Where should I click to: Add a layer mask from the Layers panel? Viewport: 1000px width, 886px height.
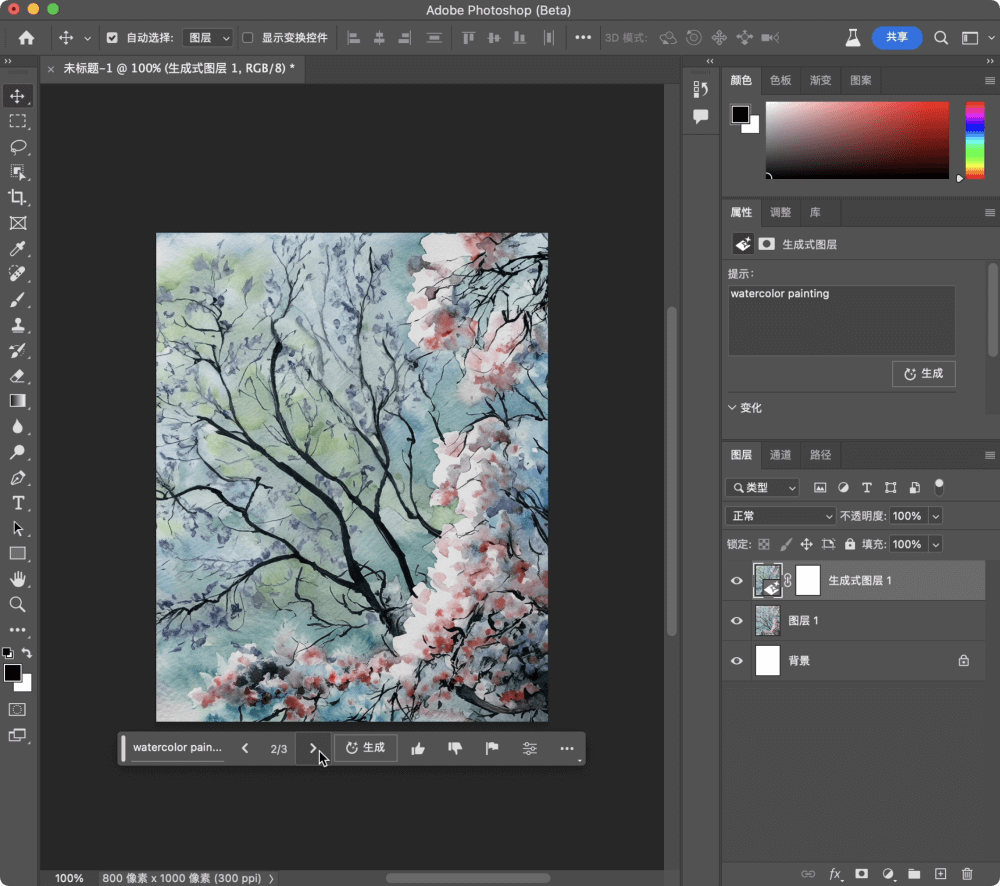[861, 874]
